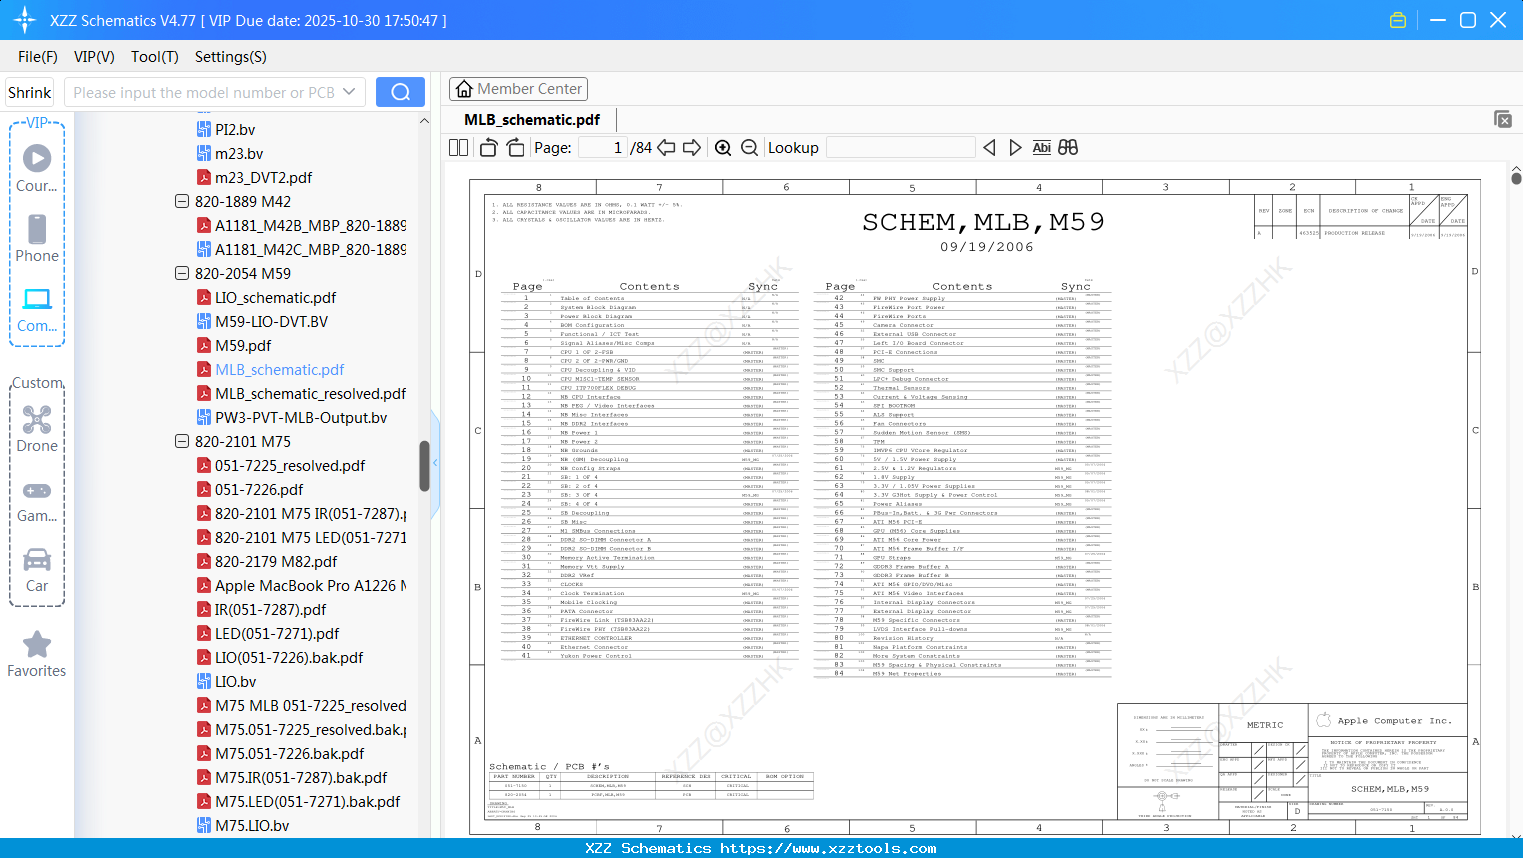This screenshot has width=1523, height=858.
Task: Click the Shrink button
Action: pos(30,92)
